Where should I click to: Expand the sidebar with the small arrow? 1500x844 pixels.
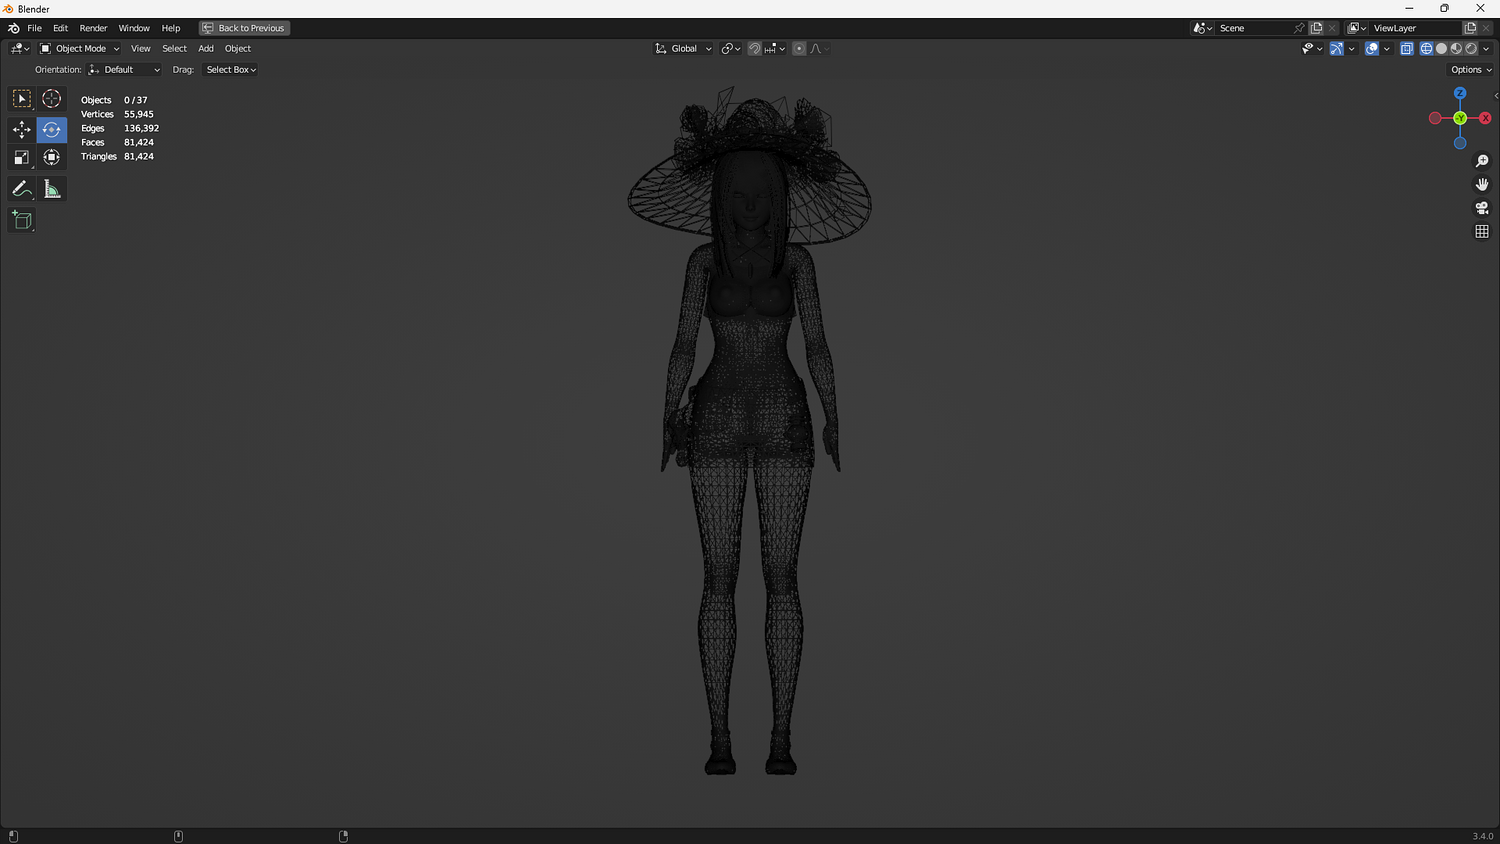(x=1496, y=96)
